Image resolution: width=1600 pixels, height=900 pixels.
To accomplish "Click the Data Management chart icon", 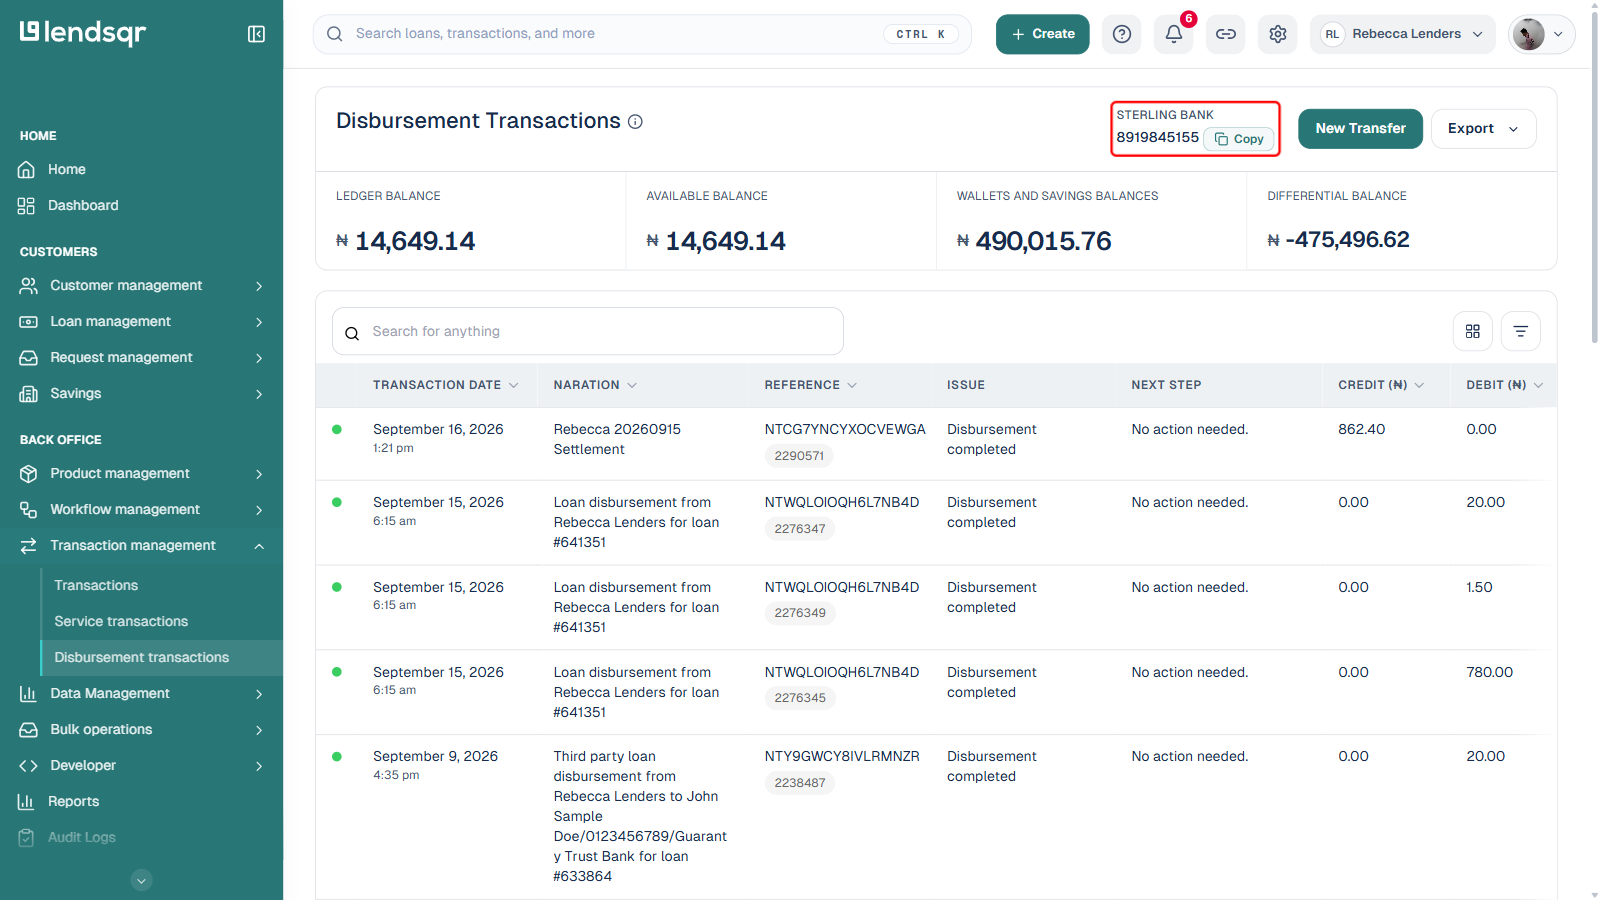I will point(28,694).
